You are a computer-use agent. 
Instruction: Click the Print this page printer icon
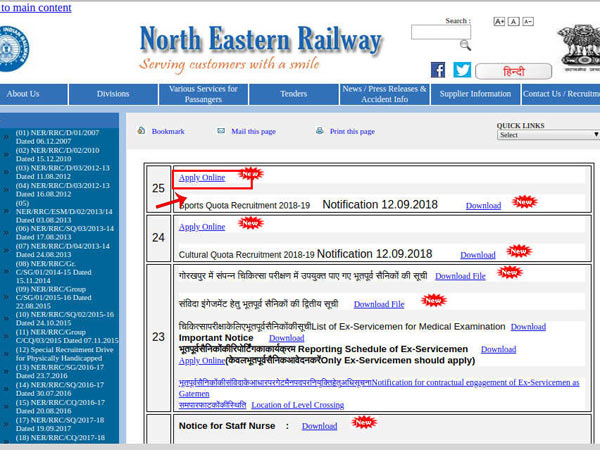tap(320, 131)
